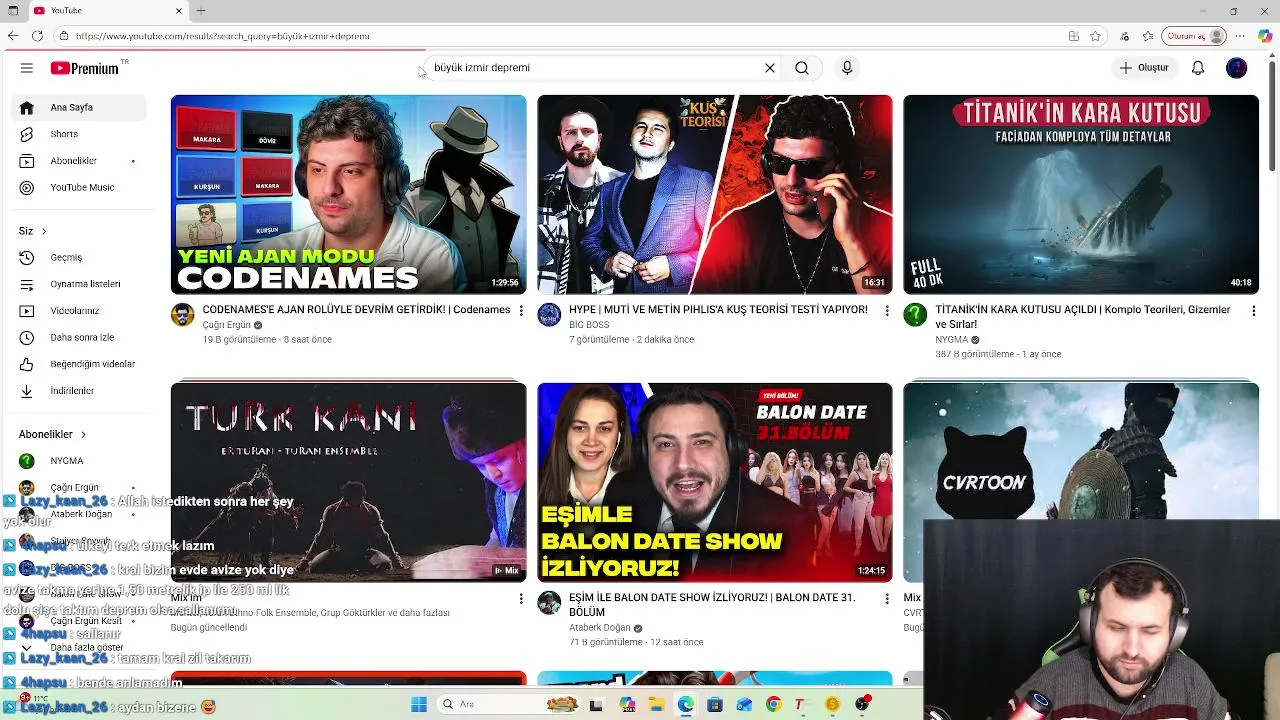
Task: Open the Windows Start menu
Action: click(x=419, y=705)
